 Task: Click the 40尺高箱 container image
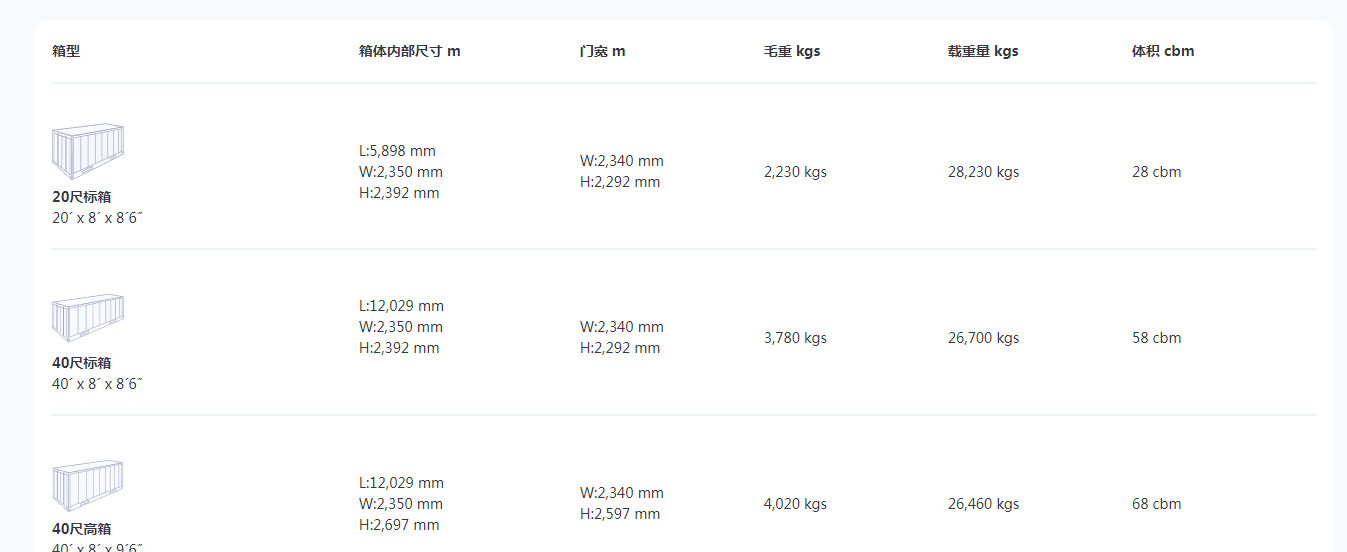88,485
